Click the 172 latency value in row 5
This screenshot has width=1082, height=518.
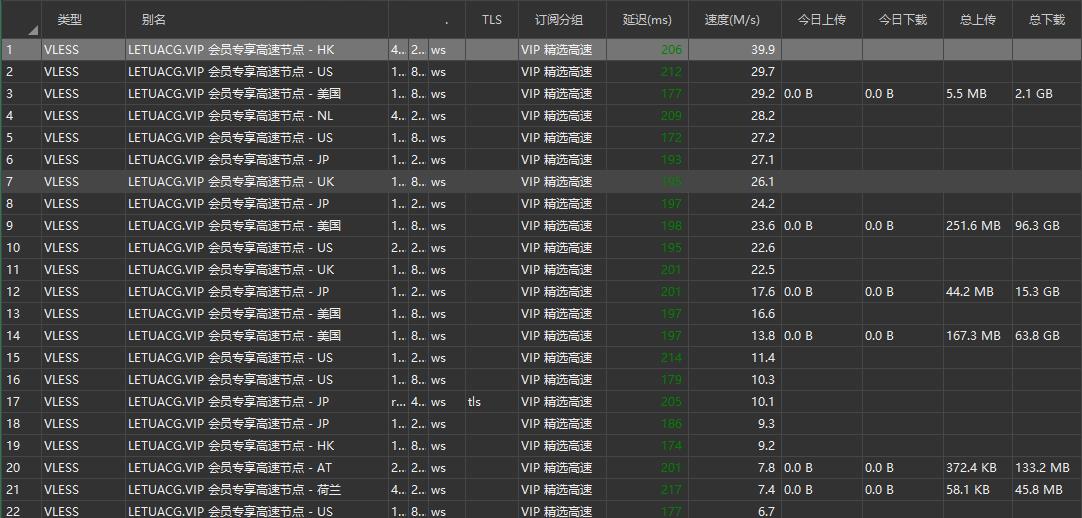click(x=670, y=138)
